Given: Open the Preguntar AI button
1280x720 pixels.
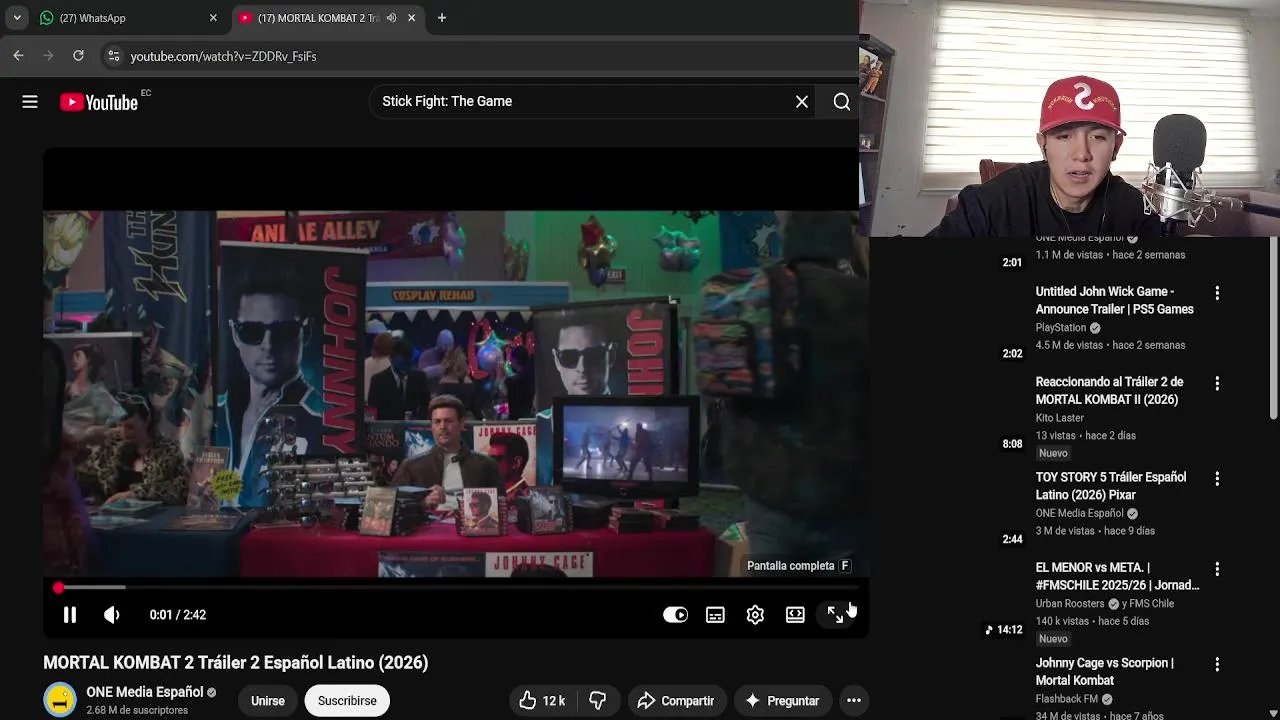Looking at the screenshot, I should 782,701.
